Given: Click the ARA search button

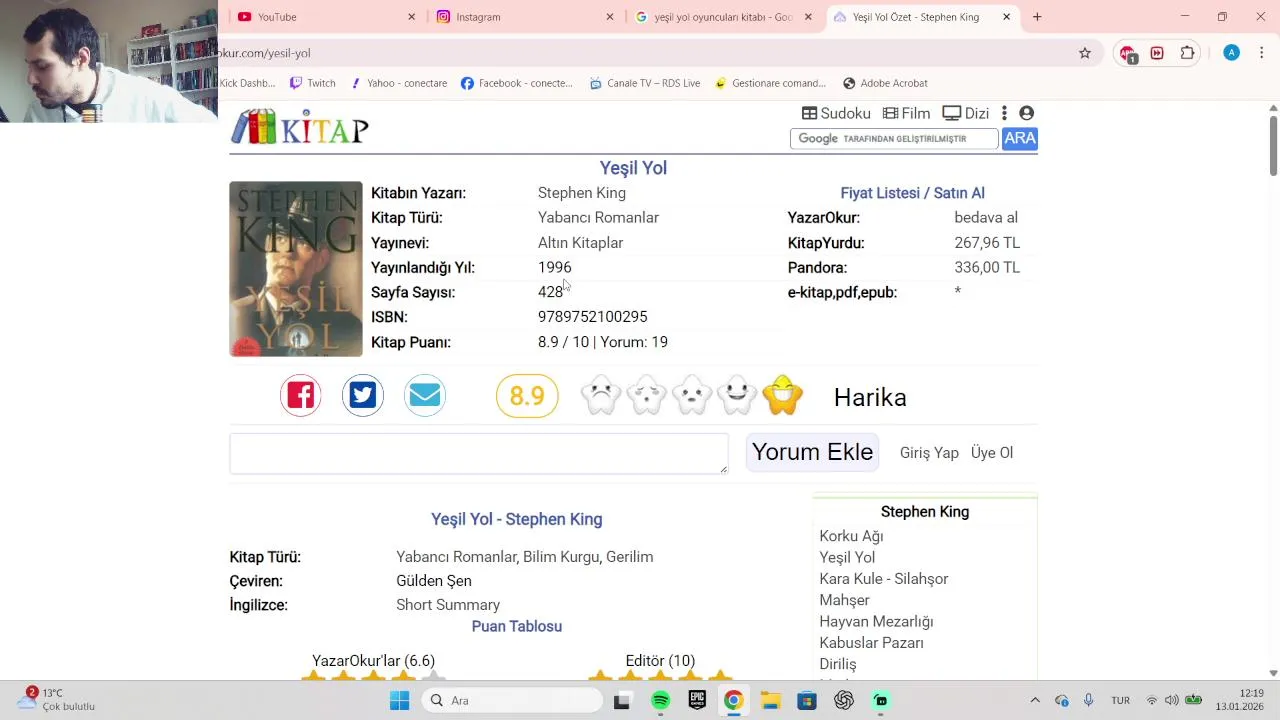Looking at the screenshot, I should pos(1020,138).
